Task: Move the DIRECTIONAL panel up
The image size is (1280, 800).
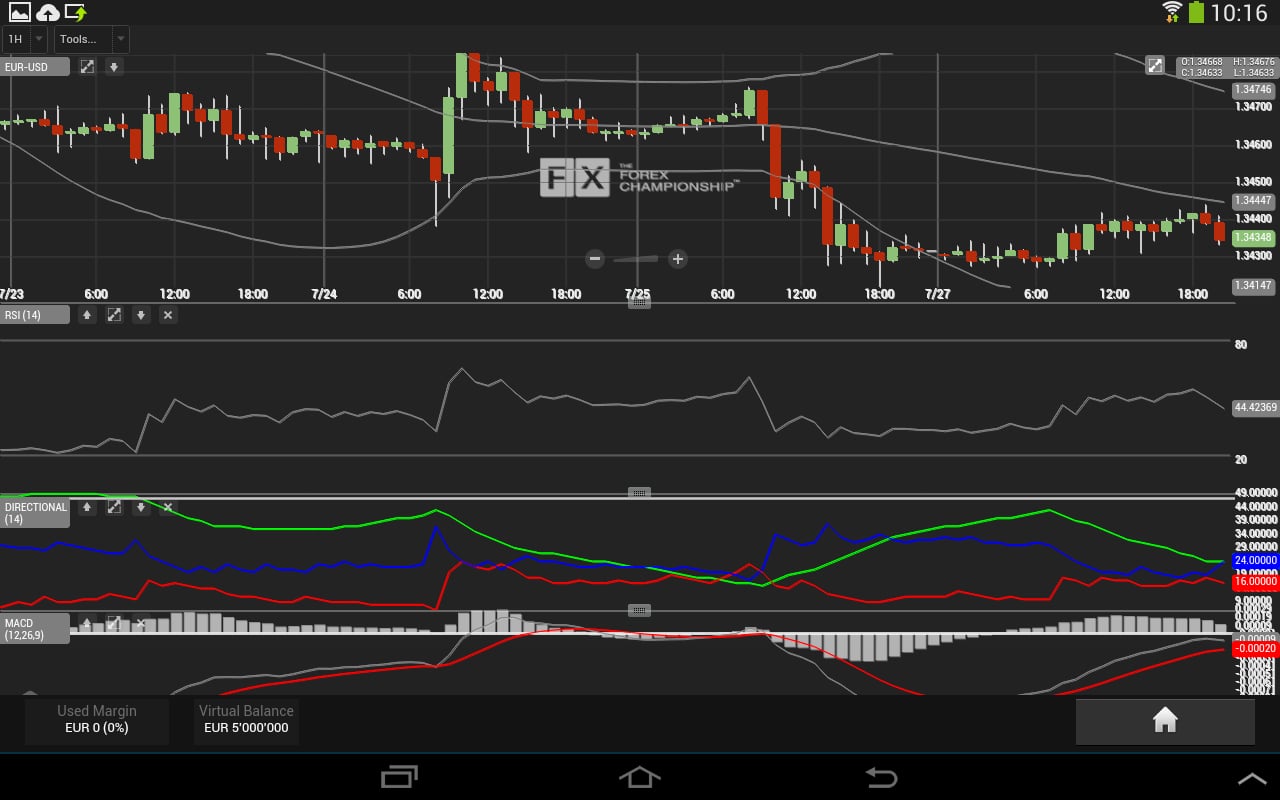Action: (88, 508)
